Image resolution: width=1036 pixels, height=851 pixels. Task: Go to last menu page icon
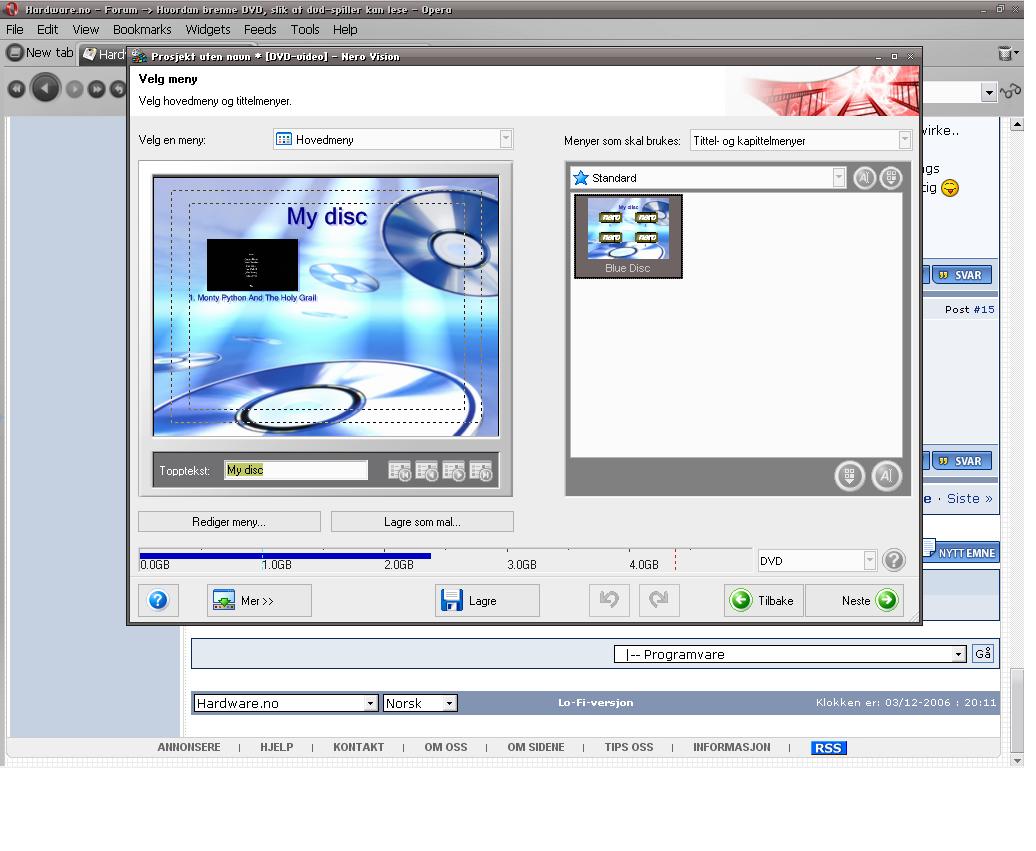pyautogui.click(x=480, y=471)
